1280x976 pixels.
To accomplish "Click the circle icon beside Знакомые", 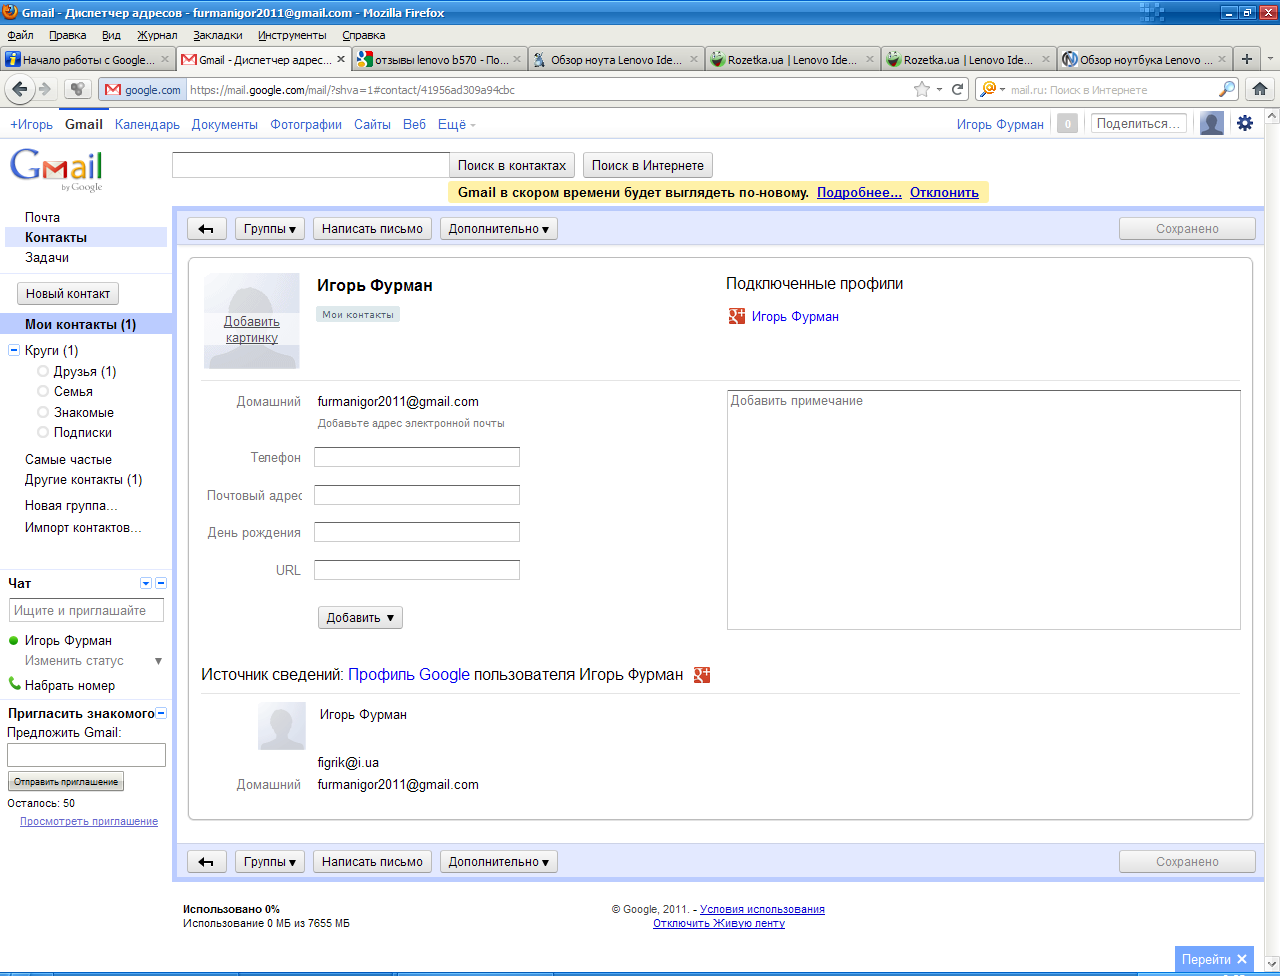I will coord(43,412).
